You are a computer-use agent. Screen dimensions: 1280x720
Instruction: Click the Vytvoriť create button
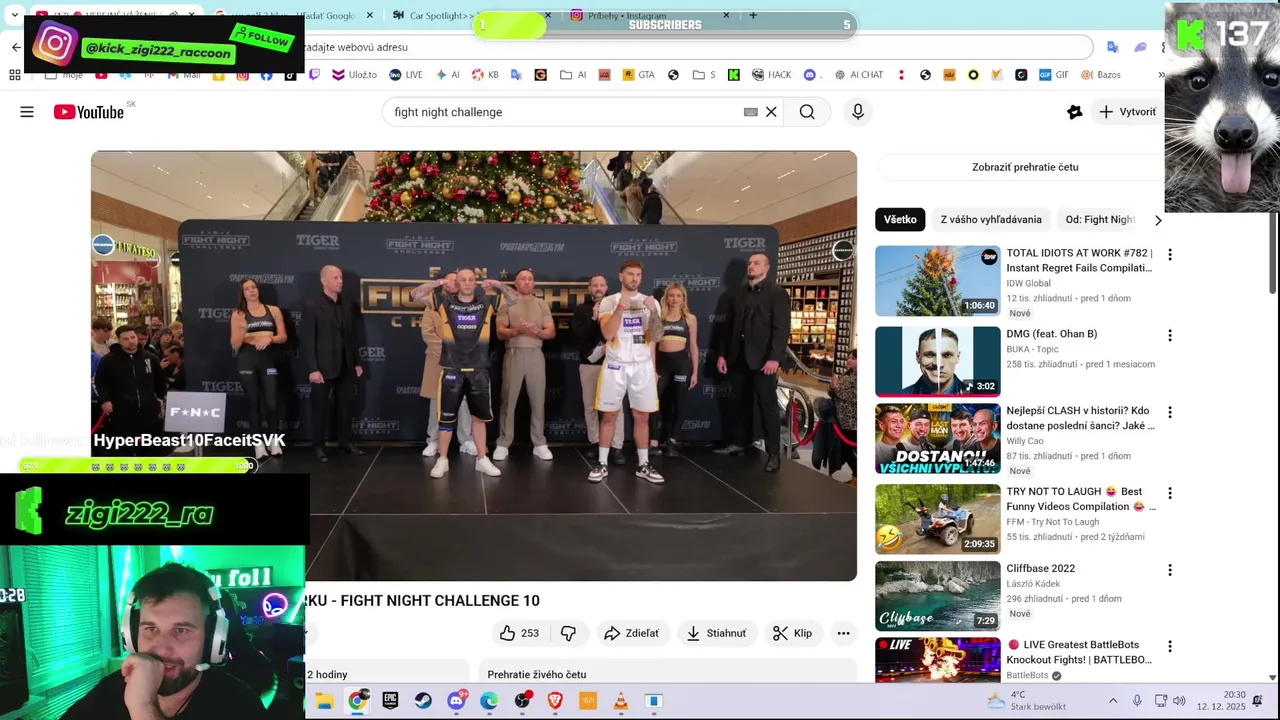1127,112
